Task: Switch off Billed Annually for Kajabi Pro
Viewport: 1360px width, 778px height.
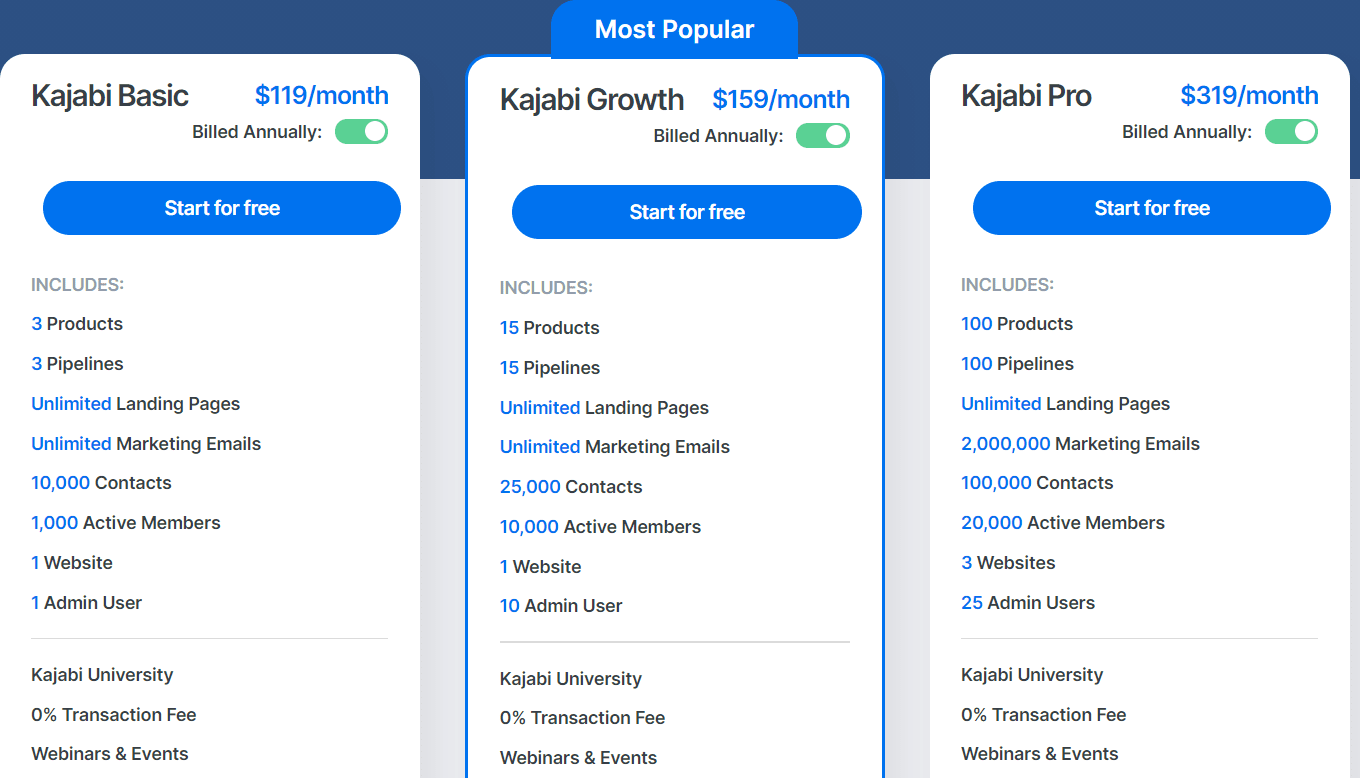Action: [1291, 132]
